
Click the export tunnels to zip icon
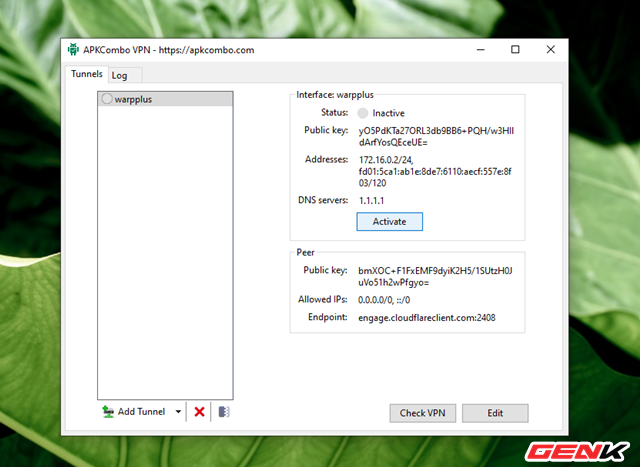pyautogui.click(x=224, y=411)
